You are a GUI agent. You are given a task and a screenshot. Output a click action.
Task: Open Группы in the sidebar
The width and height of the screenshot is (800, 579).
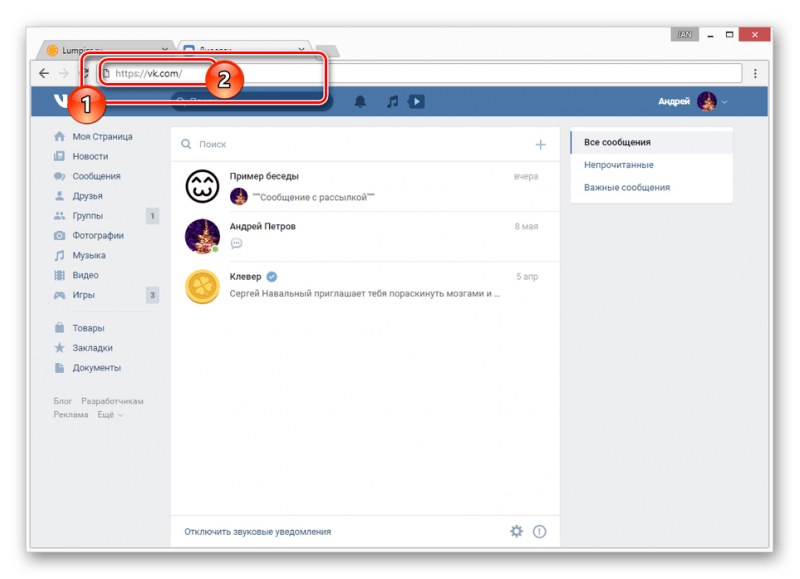(x=88, y=216)
